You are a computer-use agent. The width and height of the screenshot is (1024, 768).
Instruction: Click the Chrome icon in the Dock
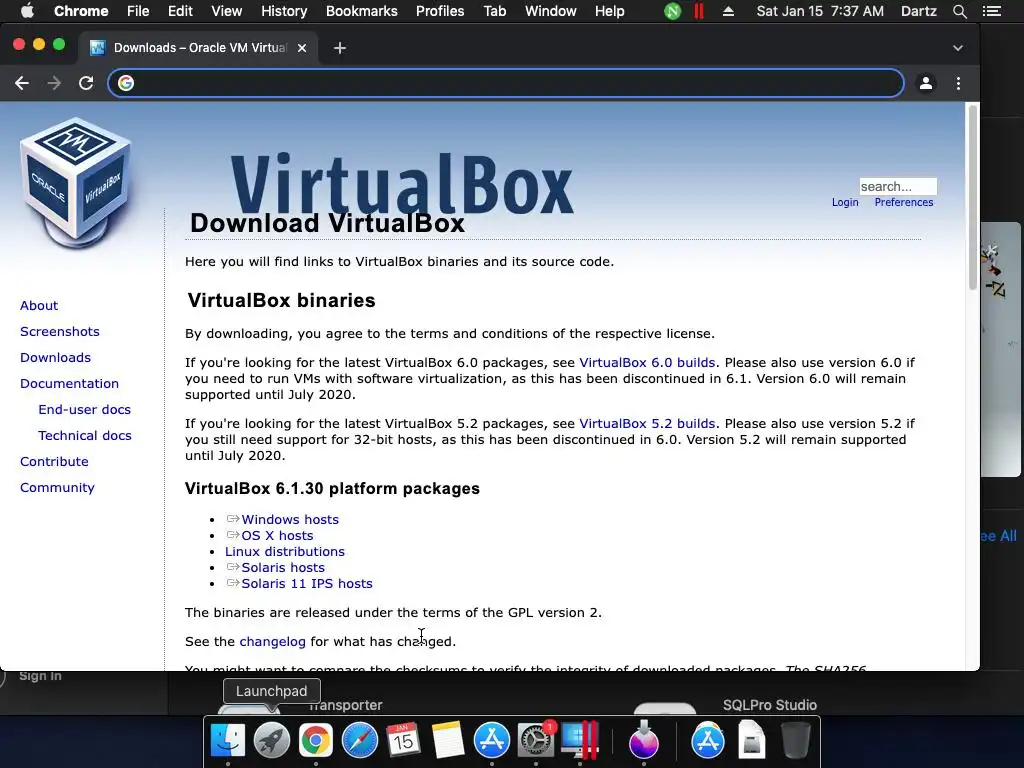[x=315, y=741]
